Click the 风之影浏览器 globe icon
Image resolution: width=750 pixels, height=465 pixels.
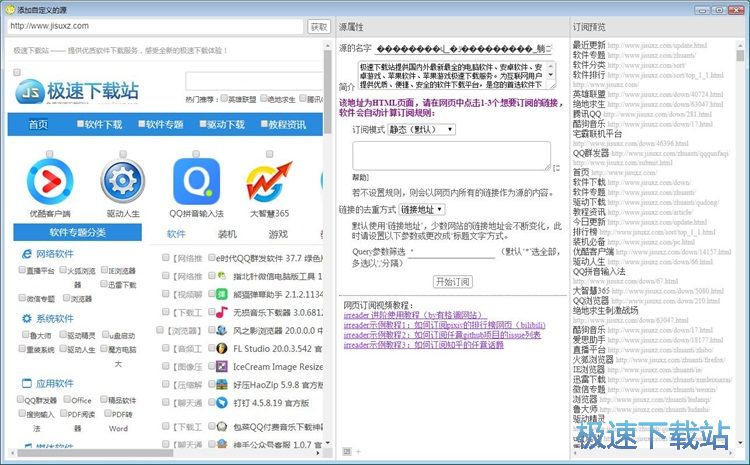tap(221, 330)
